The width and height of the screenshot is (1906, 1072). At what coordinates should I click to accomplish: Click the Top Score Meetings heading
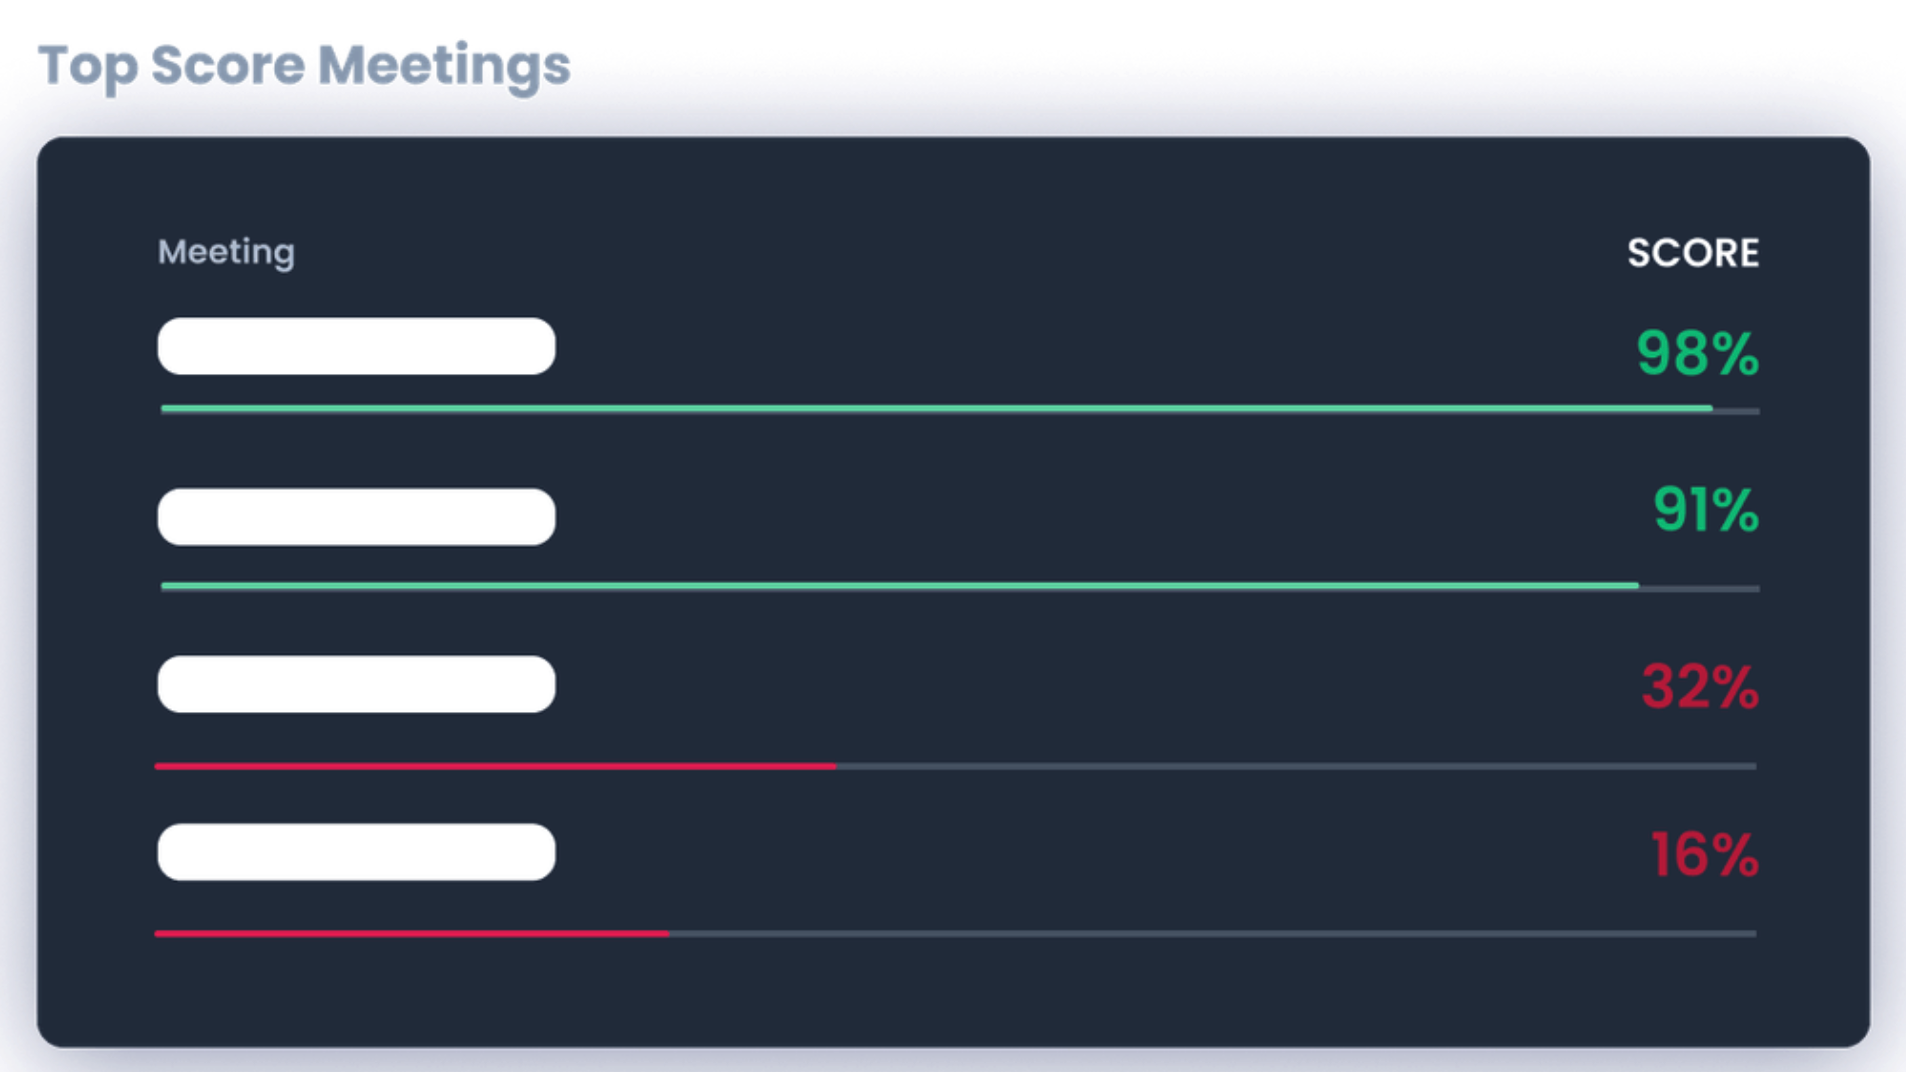[x=304, y=66]
